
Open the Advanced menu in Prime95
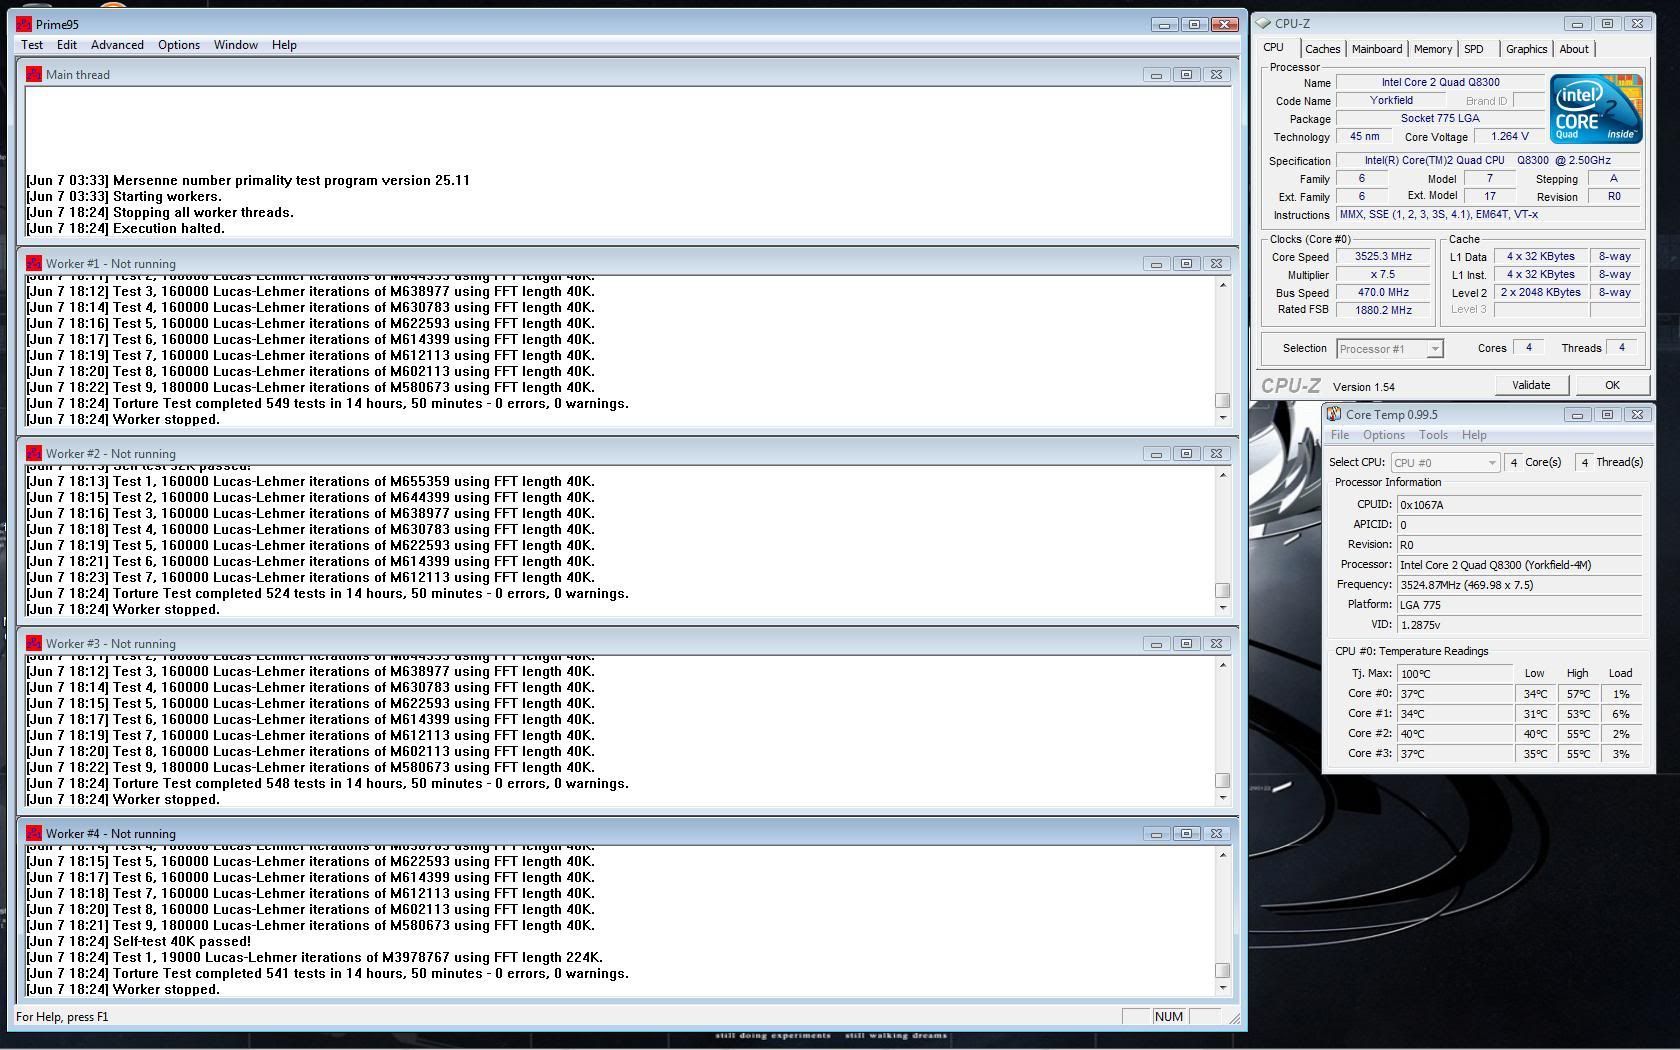tap(117, 45)
